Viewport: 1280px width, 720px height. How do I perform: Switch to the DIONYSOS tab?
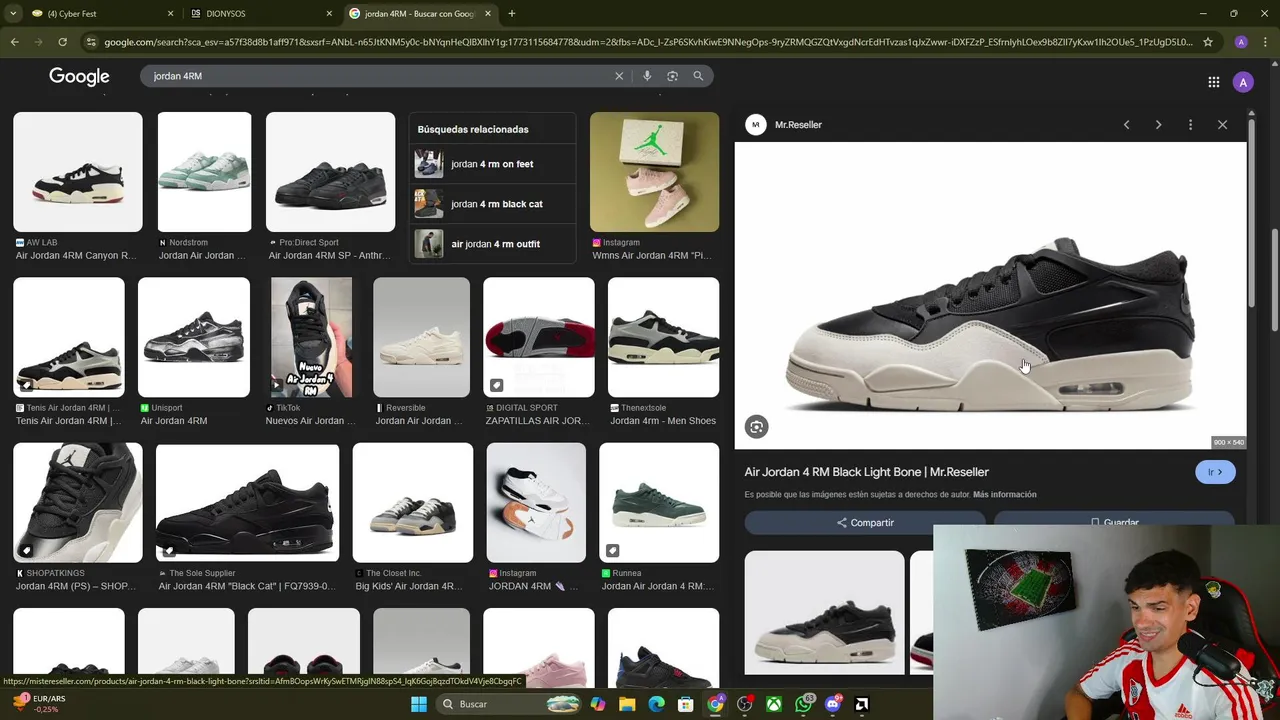[260, 13]
